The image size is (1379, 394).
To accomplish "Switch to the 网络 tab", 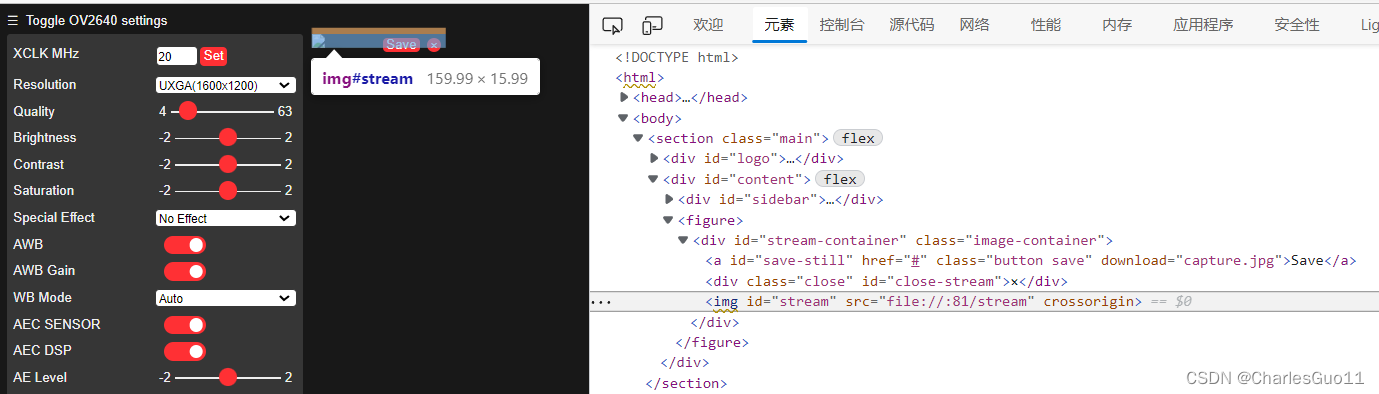I will (974, 25).
